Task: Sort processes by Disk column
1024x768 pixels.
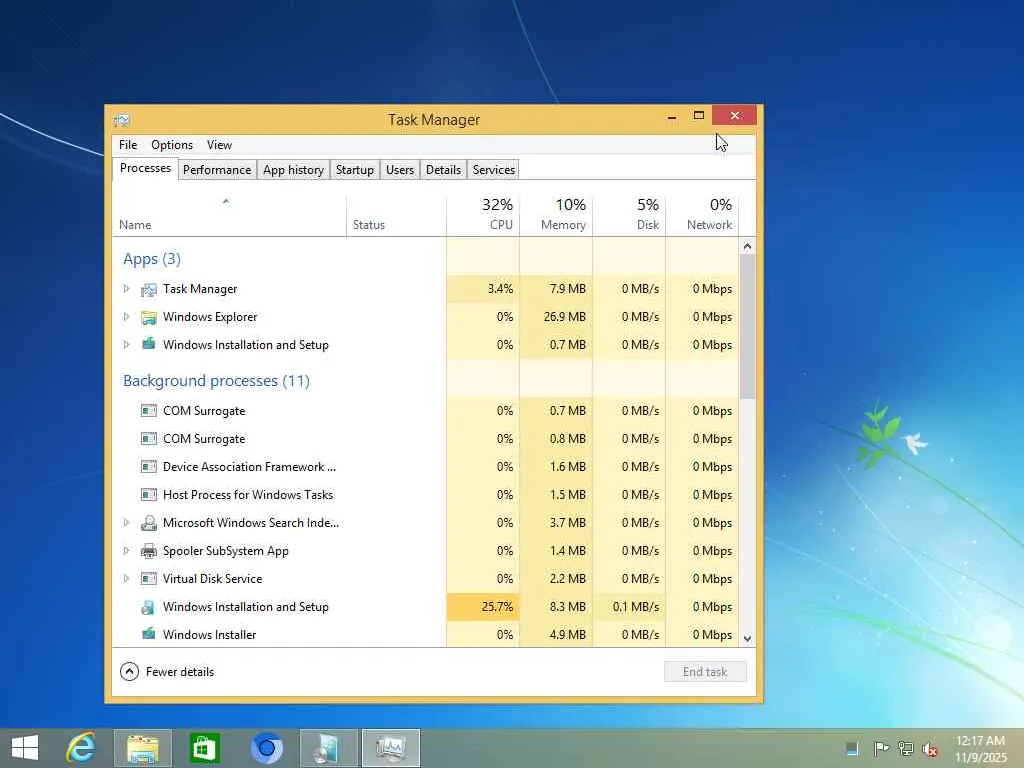Action: point(629,216)
